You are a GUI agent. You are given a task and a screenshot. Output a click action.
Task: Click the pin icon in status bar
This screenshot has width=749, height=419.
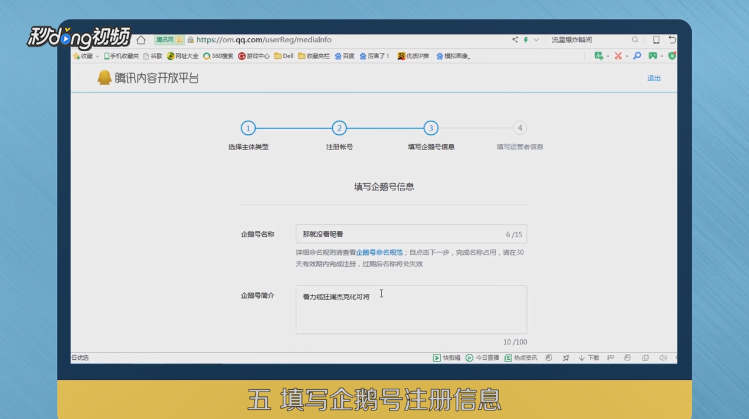(566, 358)
